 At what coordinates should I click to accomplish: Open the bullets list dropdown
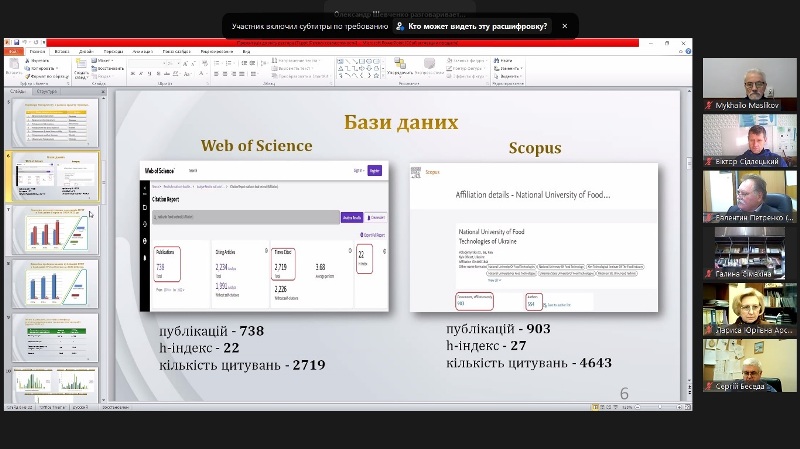tap(222, 63)
